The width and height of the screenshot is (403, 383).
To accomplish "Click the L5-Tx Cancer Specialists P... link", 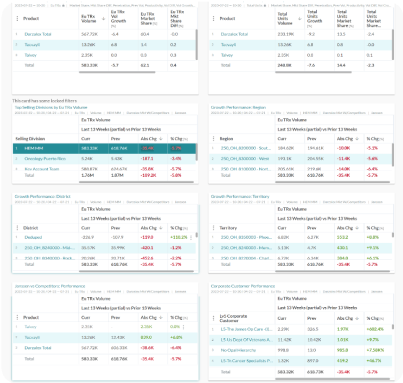I will (246, 361).
